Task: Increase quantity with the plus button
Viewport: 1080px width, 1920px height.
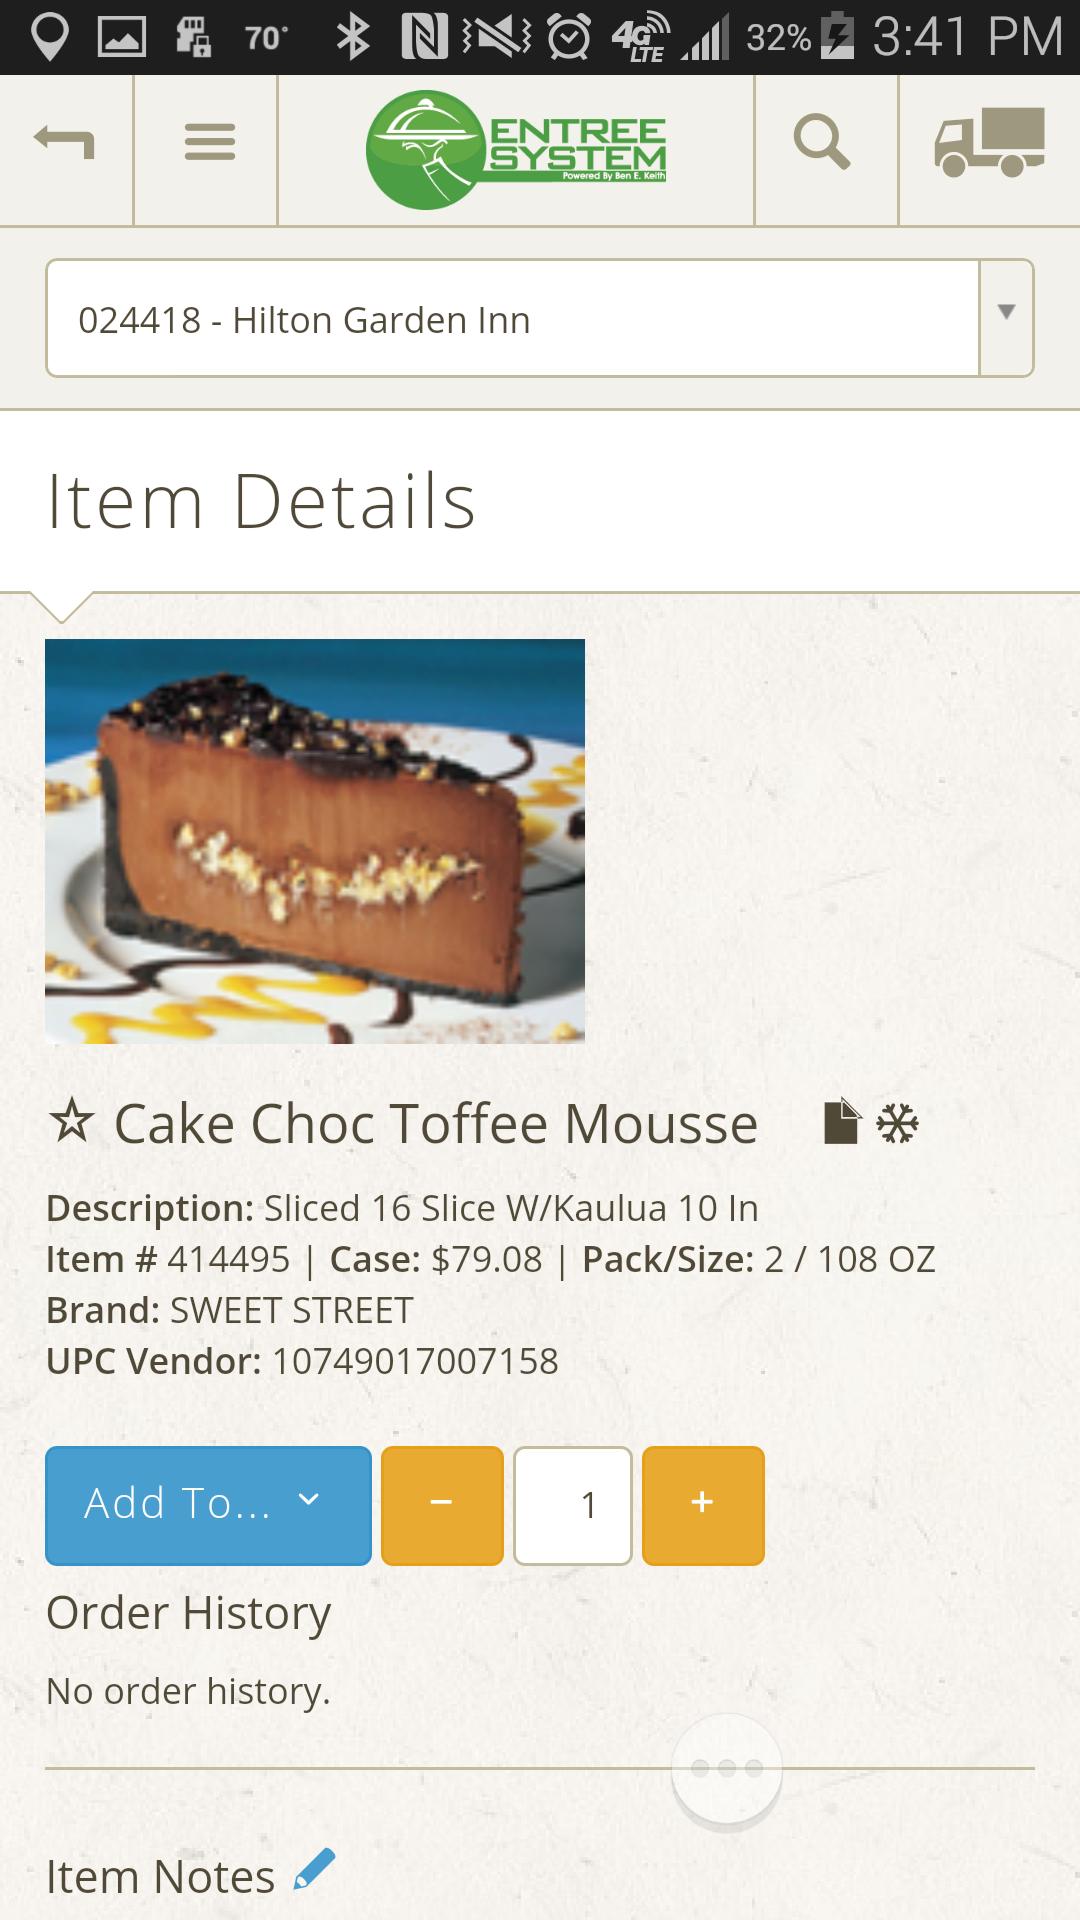Action: coord(703,1505)
